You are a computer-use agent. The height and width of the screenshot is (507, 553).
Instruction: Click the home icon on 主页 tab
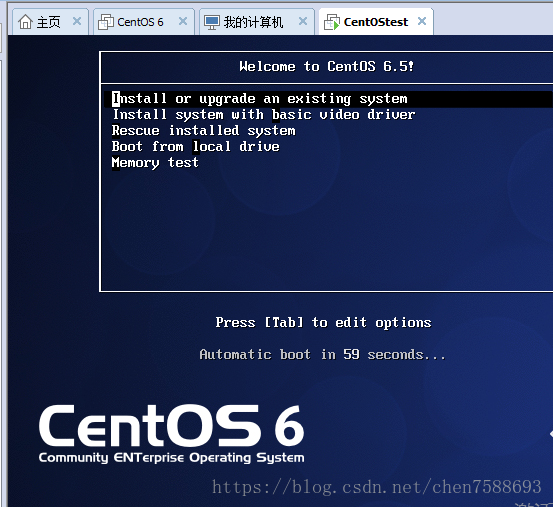tap(25, 22)
